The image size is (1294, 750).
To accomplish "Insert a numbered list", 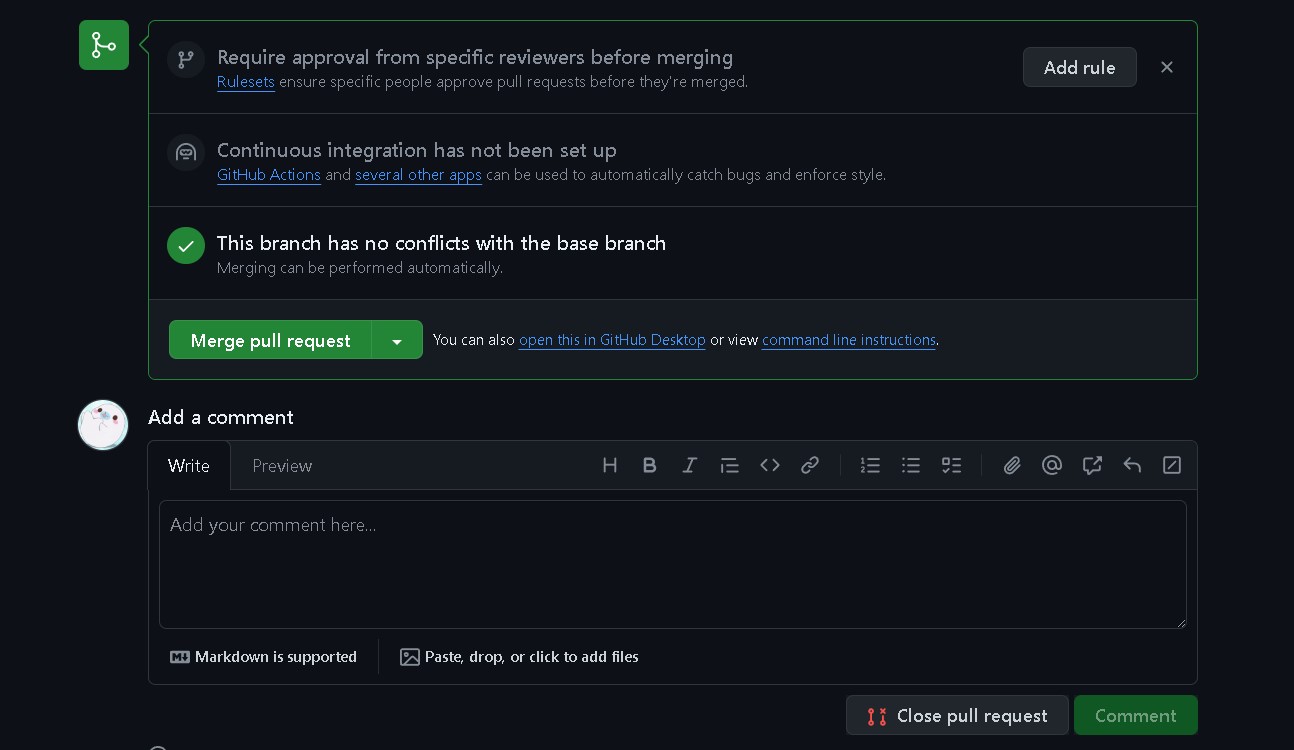I will click(x=870, y=465).
